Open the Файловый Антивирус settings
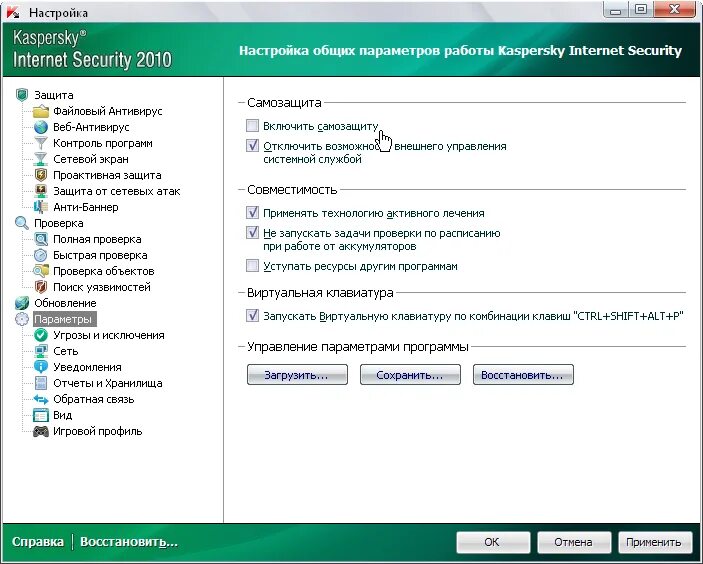This screenshot has width=703, height=564. (108, 111)
